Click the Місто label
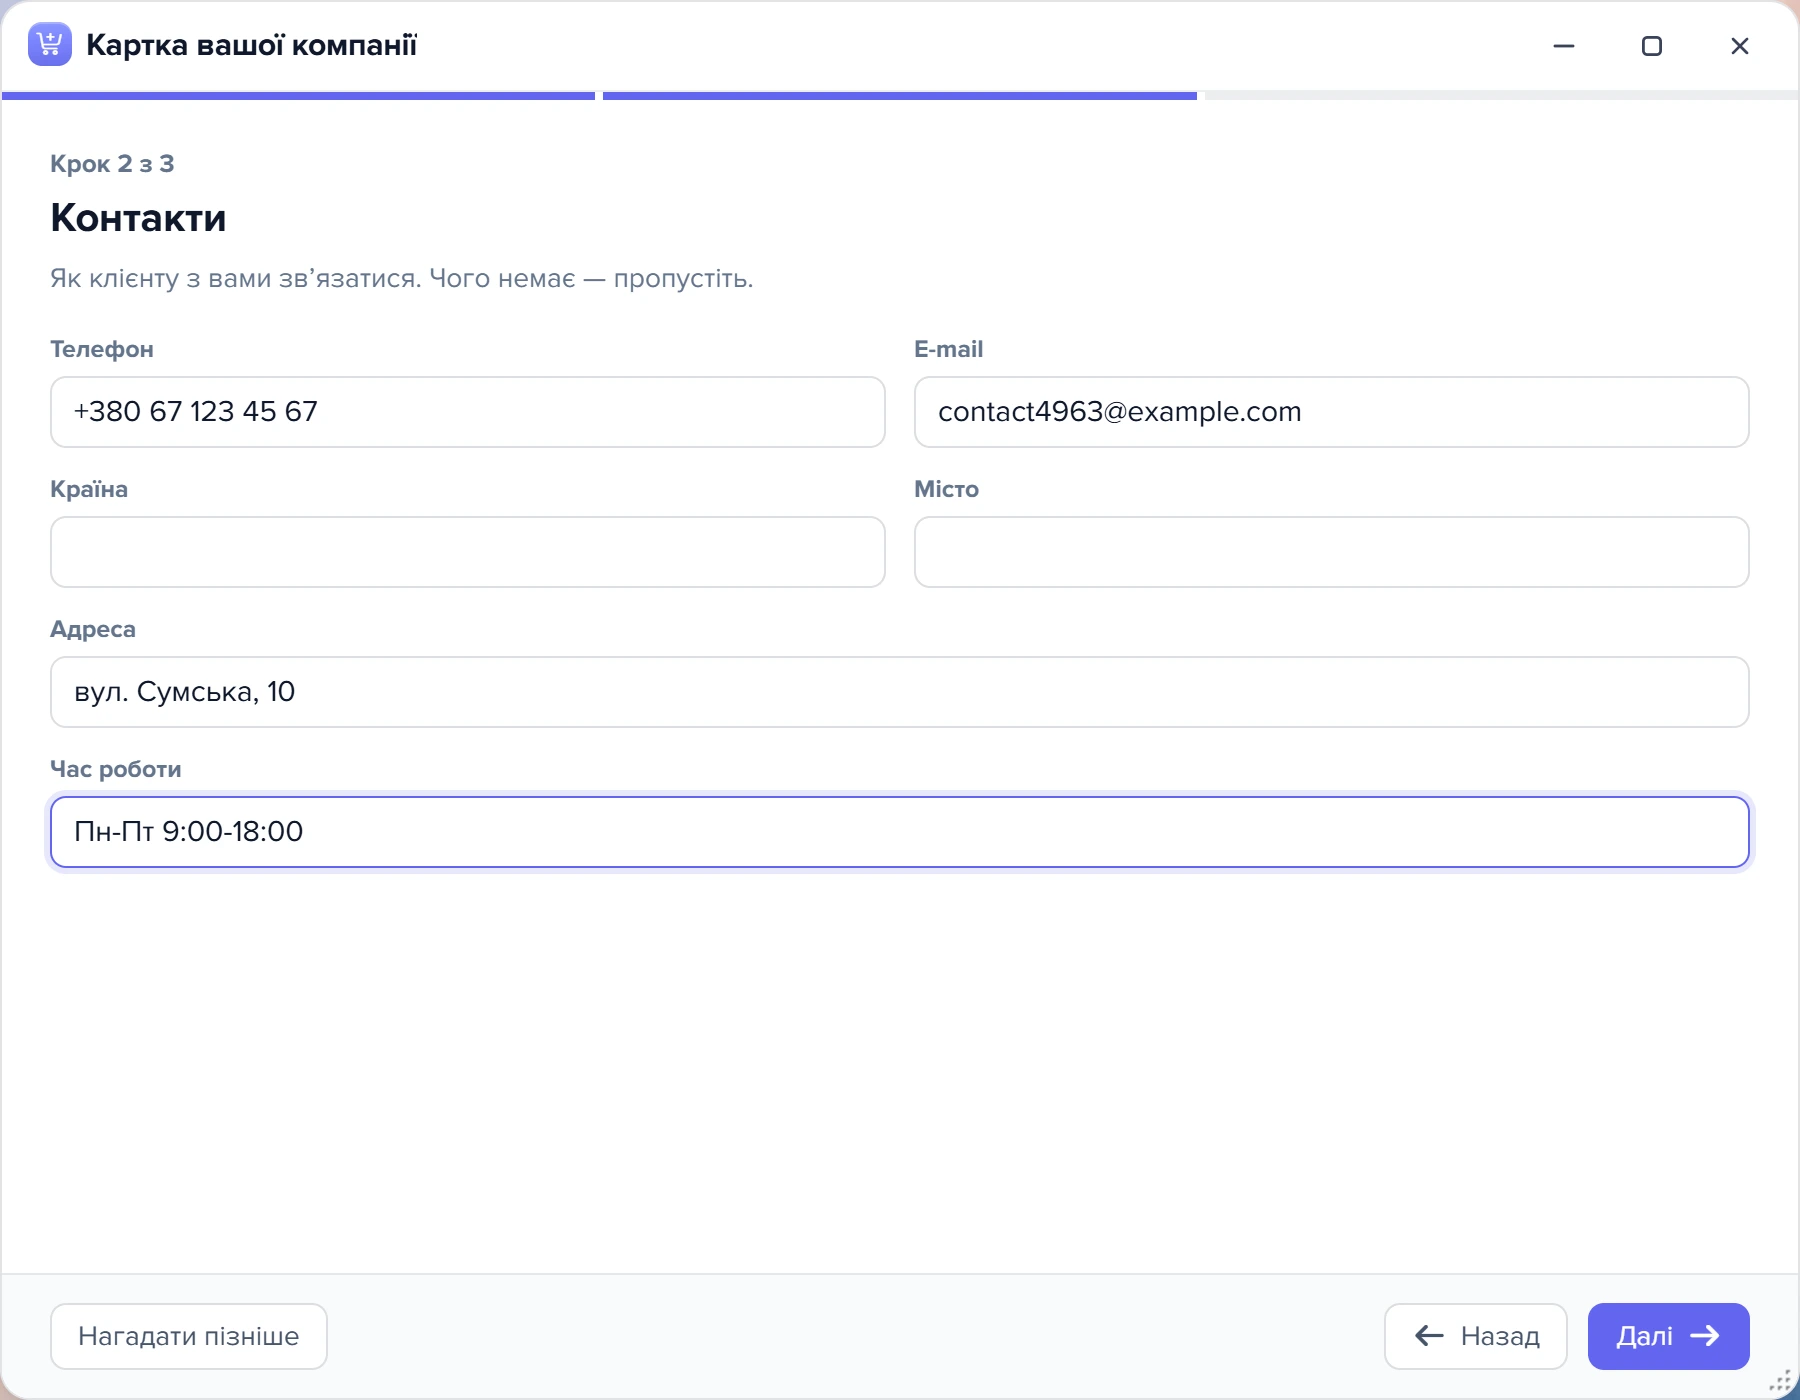Screen dimensions: 1800x1400 (x=946, y=489)
